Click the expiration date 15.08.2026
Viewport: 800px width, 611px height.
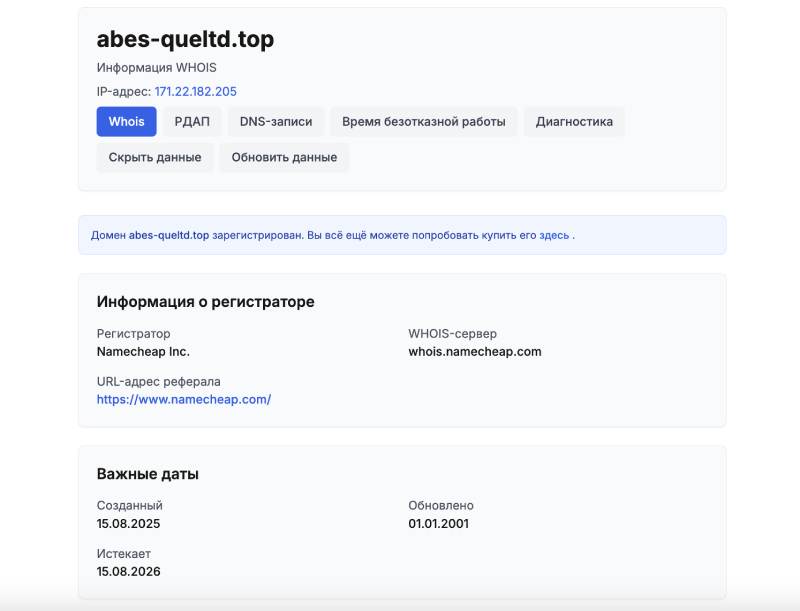tap(128, 571)
